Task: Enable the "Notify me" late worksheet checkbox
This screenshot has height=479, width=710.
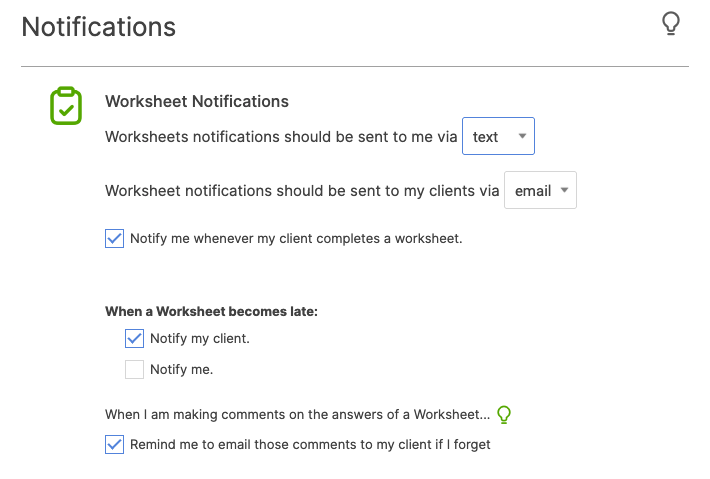Action: coord(135,370)
